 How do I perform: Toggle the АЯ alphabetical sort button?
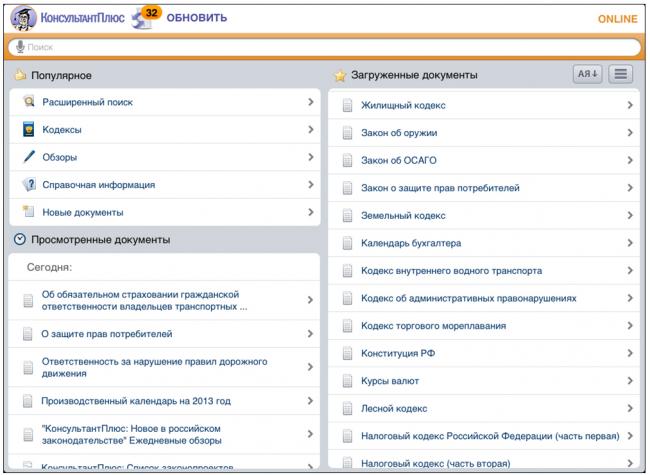pyautogui.click(x=587, y=74)
